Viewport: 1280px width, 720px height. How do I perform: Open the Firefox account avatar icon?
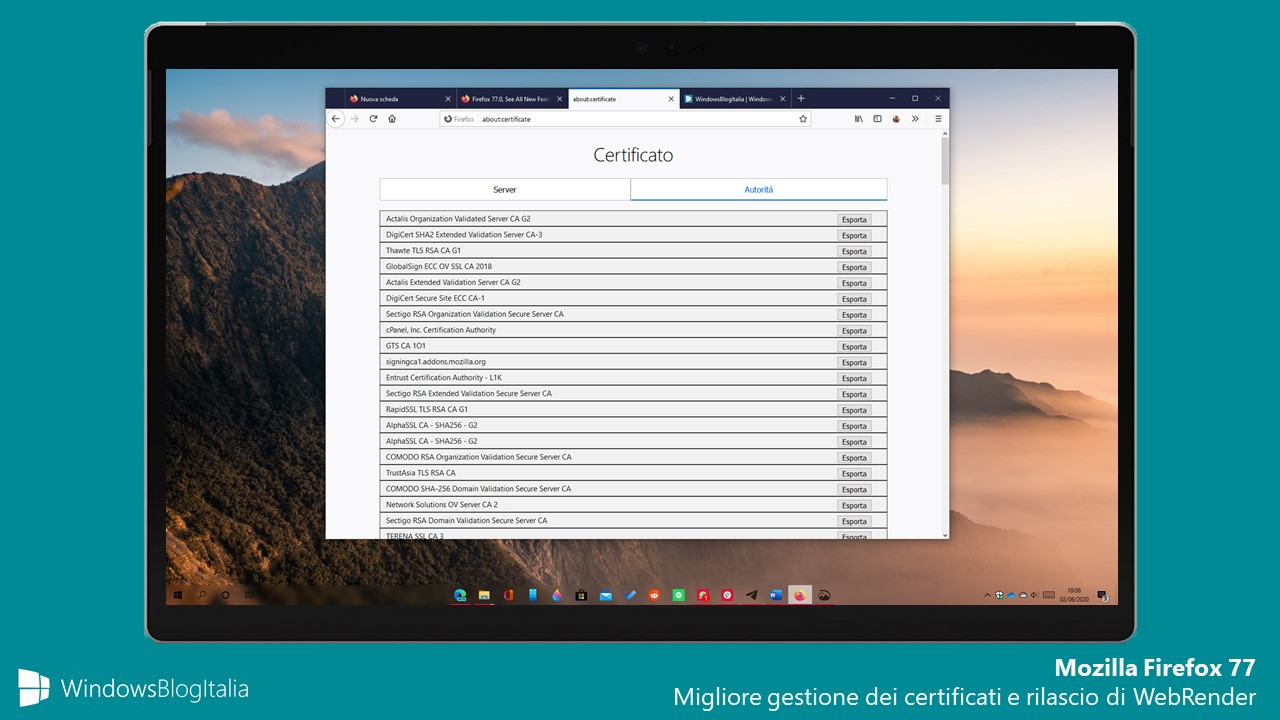[x=897, y=118]
